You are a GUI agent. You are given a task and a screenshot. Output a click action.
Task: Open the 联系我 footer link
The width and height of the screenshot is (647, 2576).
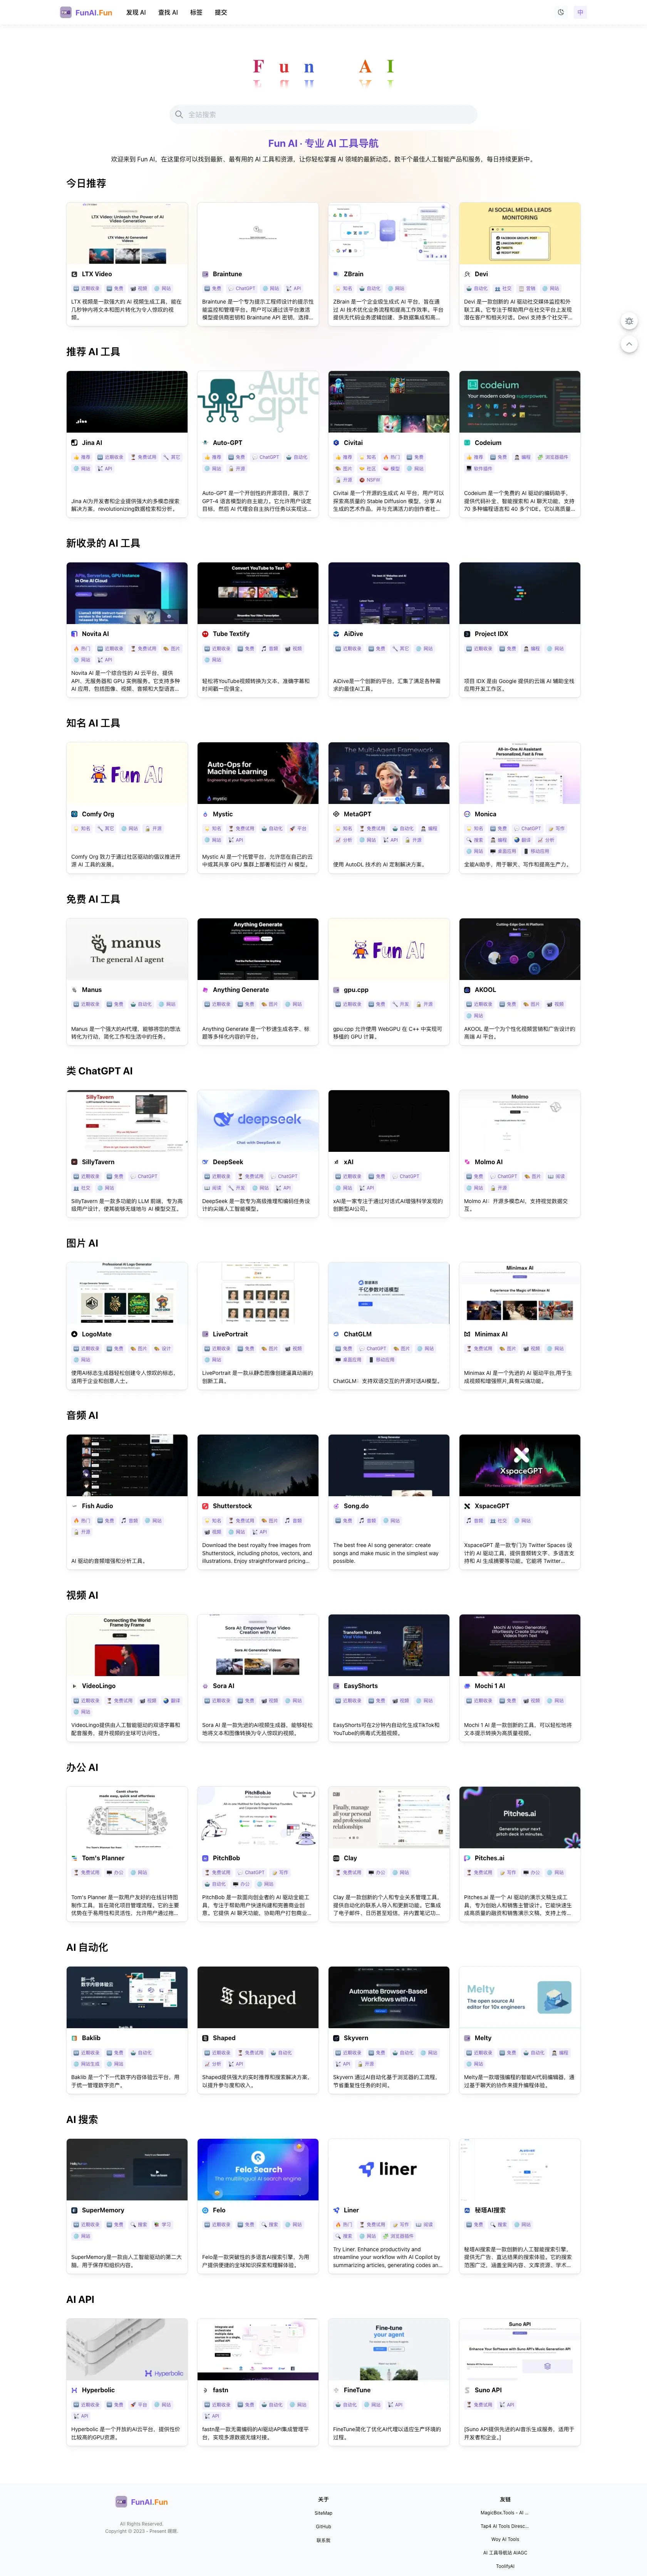pyautogui.click(x=323, y=2540)
